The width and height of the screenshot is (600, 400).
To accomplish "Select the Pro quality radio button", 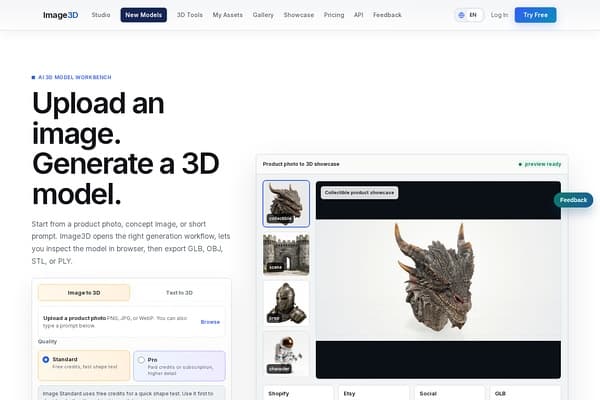I will click(x=141, y=360).
